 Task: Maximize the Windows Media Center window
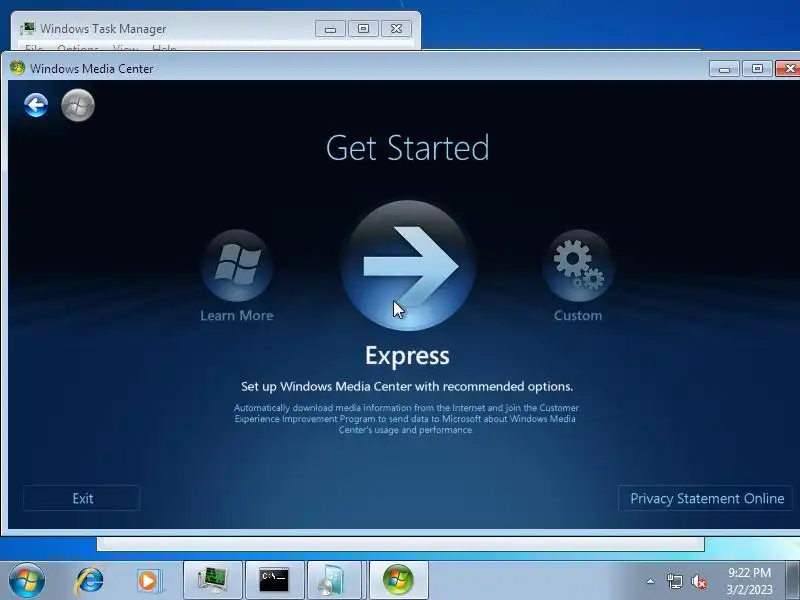[x=757, y=69]
